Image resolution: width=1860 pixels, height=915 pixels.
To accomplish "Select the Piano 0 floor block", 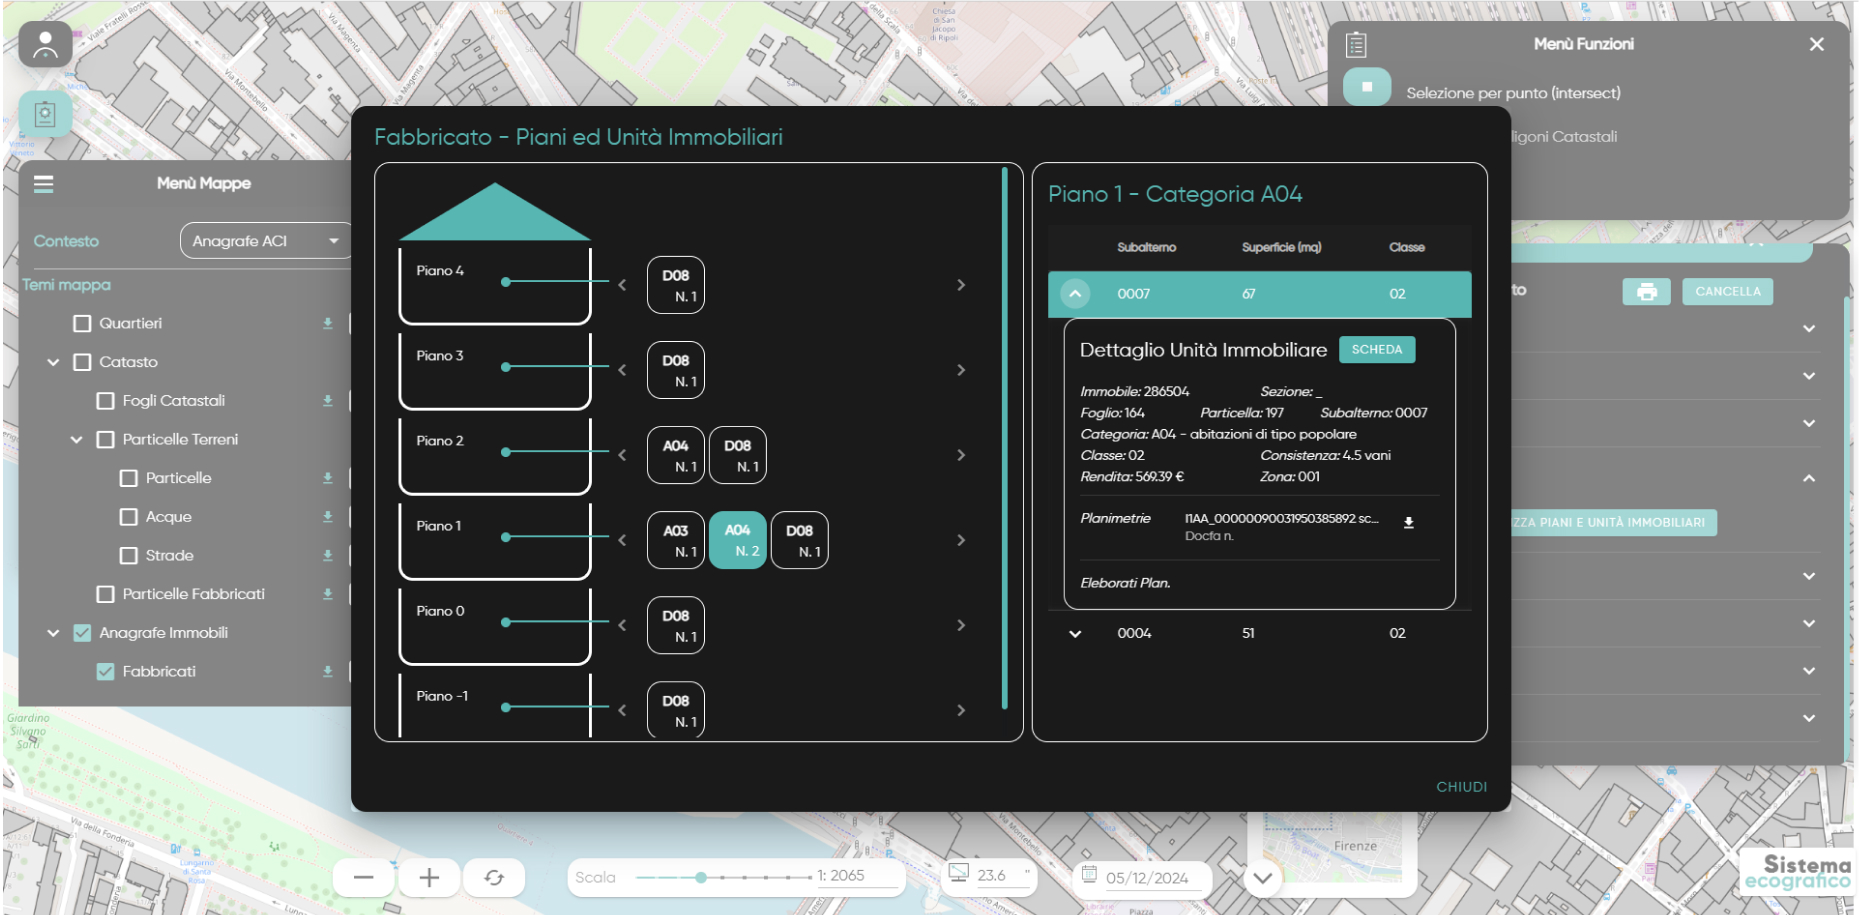I will coord(495,626).
